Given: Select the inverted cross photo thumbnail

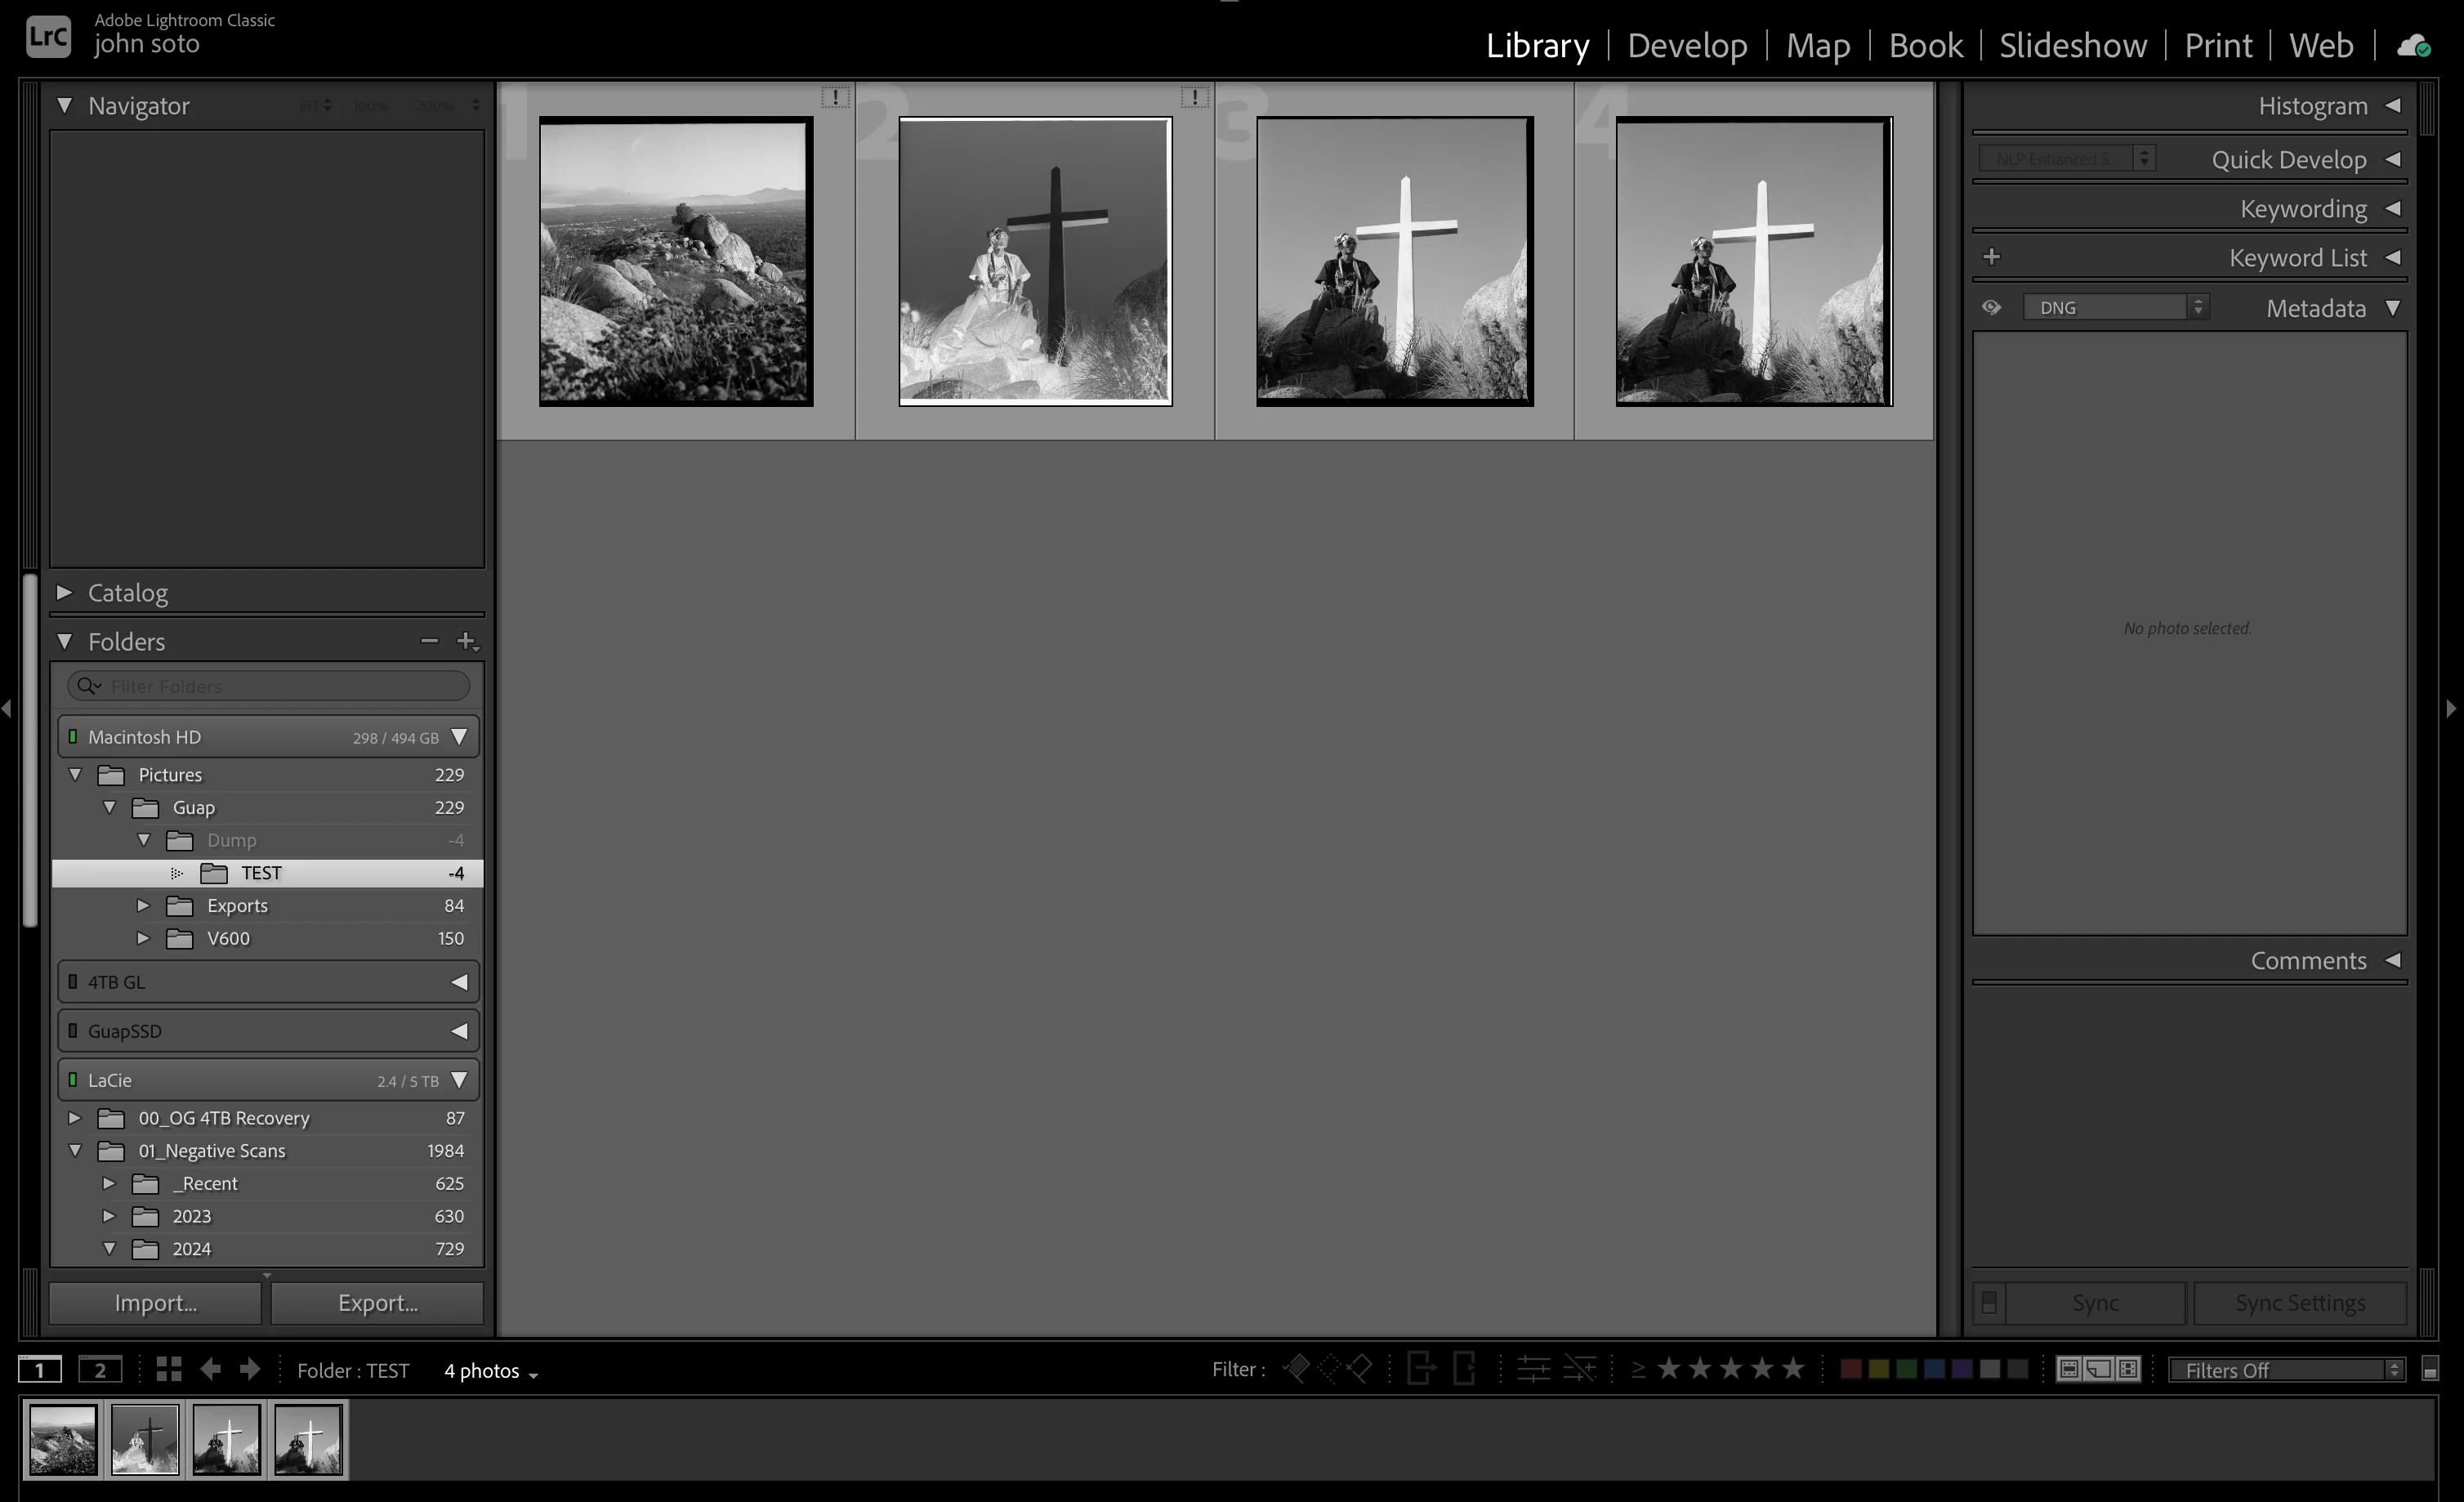Looking at the screenshot, I should (1034, 261).
